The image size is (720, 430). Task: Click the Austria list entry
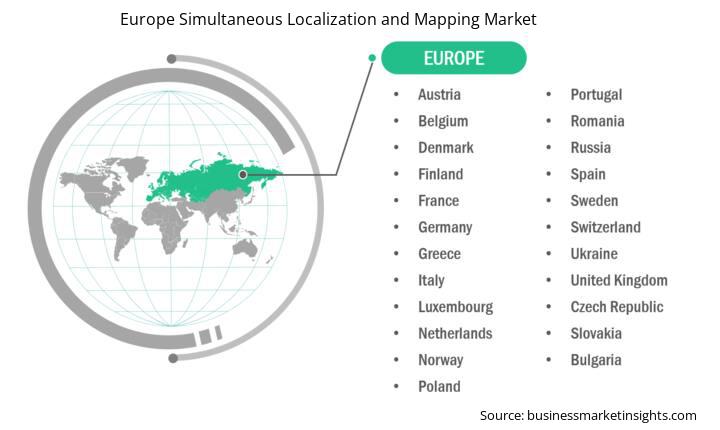[439, 95]
